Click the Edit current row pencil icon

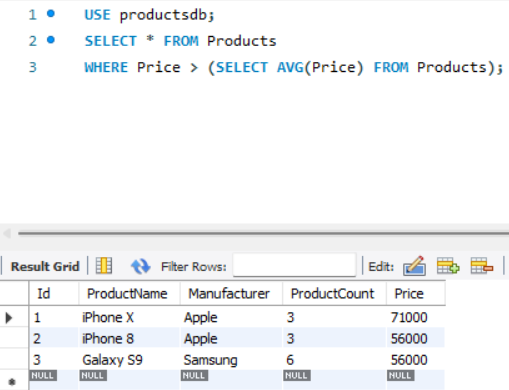tap(414, 266)
